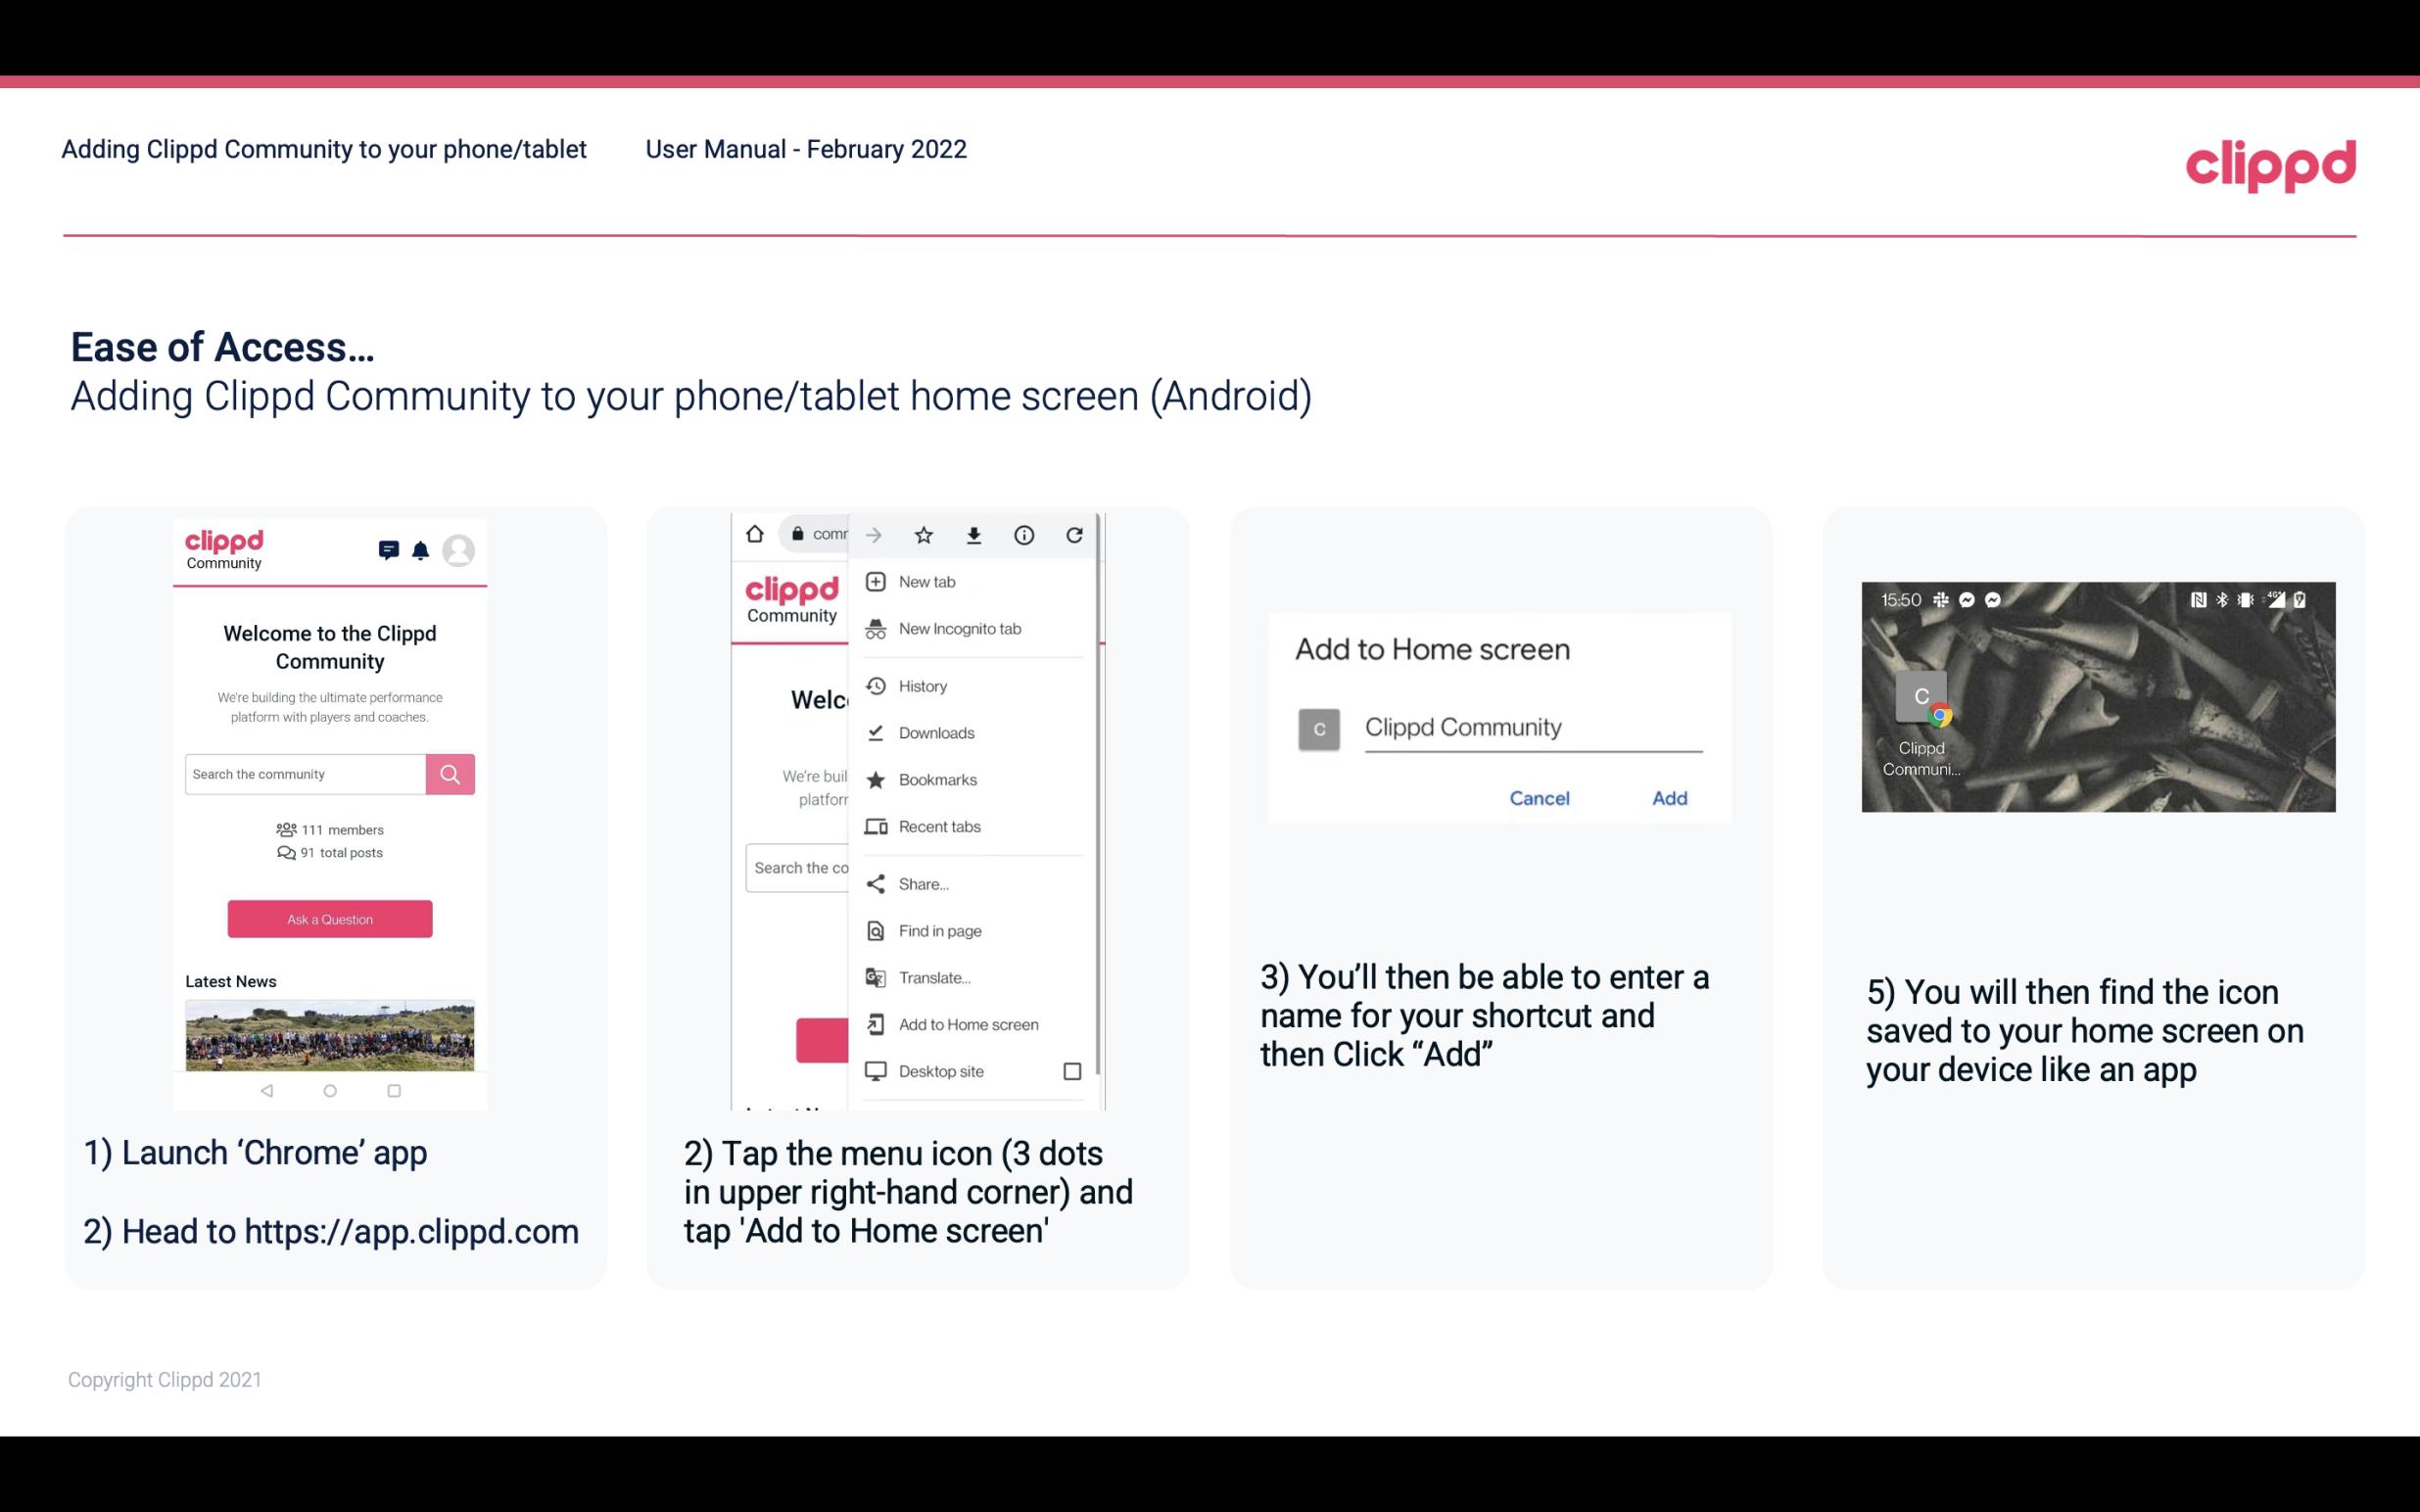Expand Bookmarks in Chrome dropdown menu
The height and width of the screenshot is (1512, 2420).
click(x=937, y=779)
